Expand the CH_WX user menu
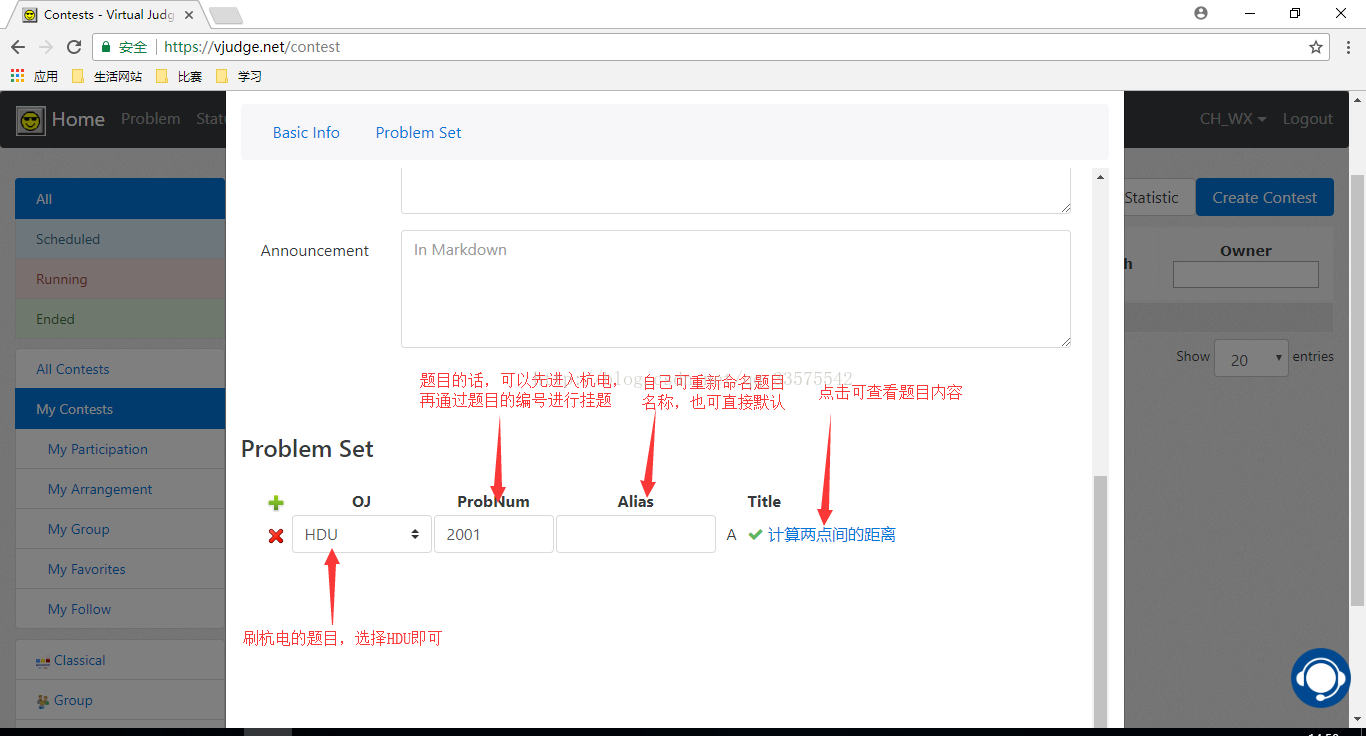 pyautogui.click(x=1233, y=119)
